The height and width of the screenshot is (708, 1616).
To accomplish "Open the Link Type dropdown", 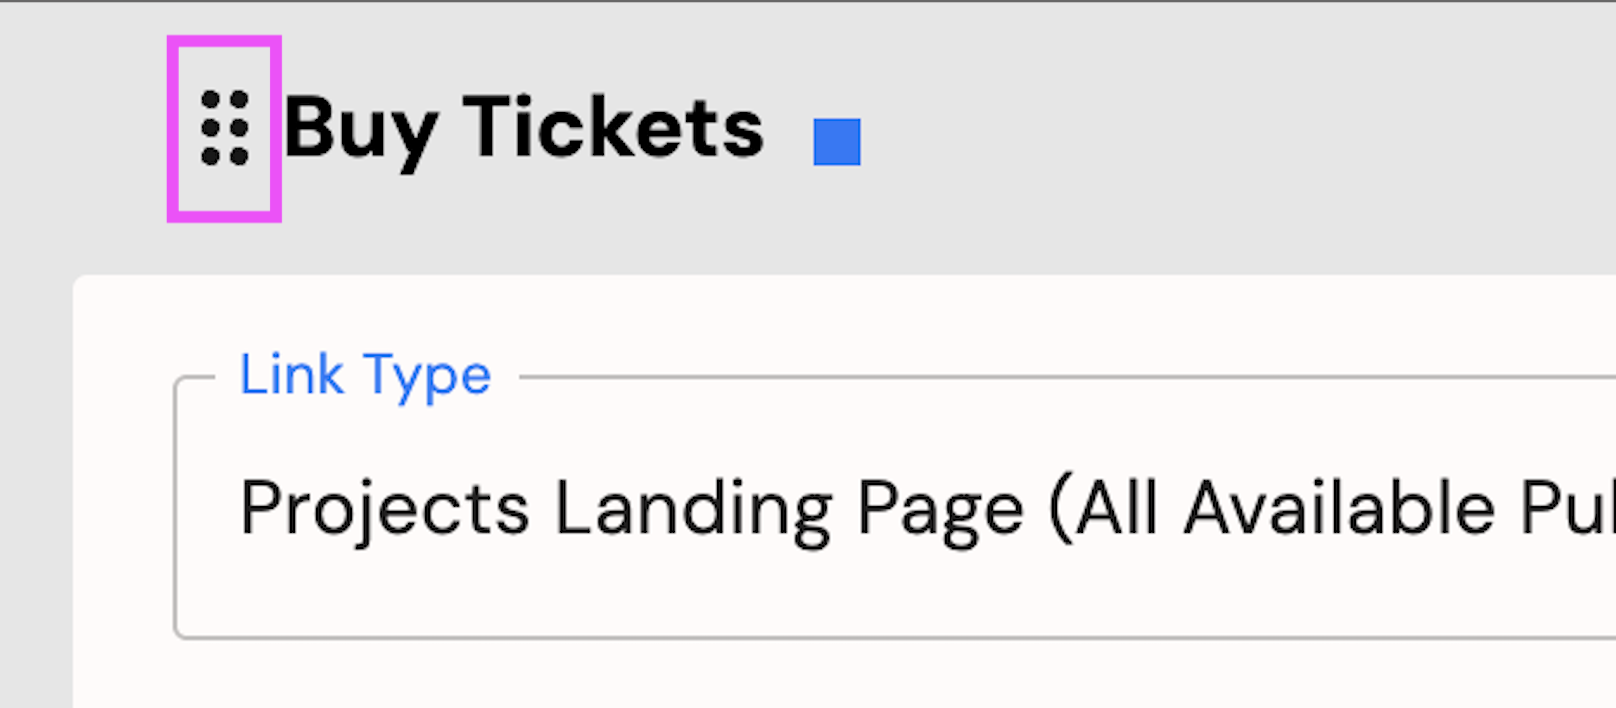I will [x=895, y=507].
